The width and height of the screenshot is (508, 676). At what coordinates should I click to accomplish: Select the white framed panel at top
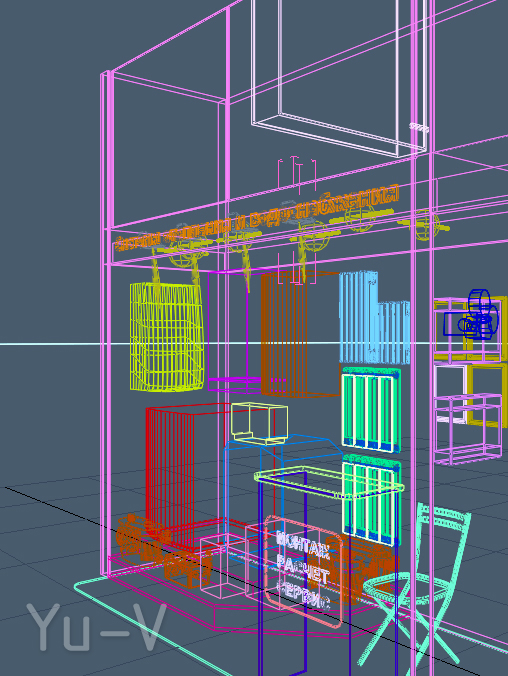click(340, 78)
